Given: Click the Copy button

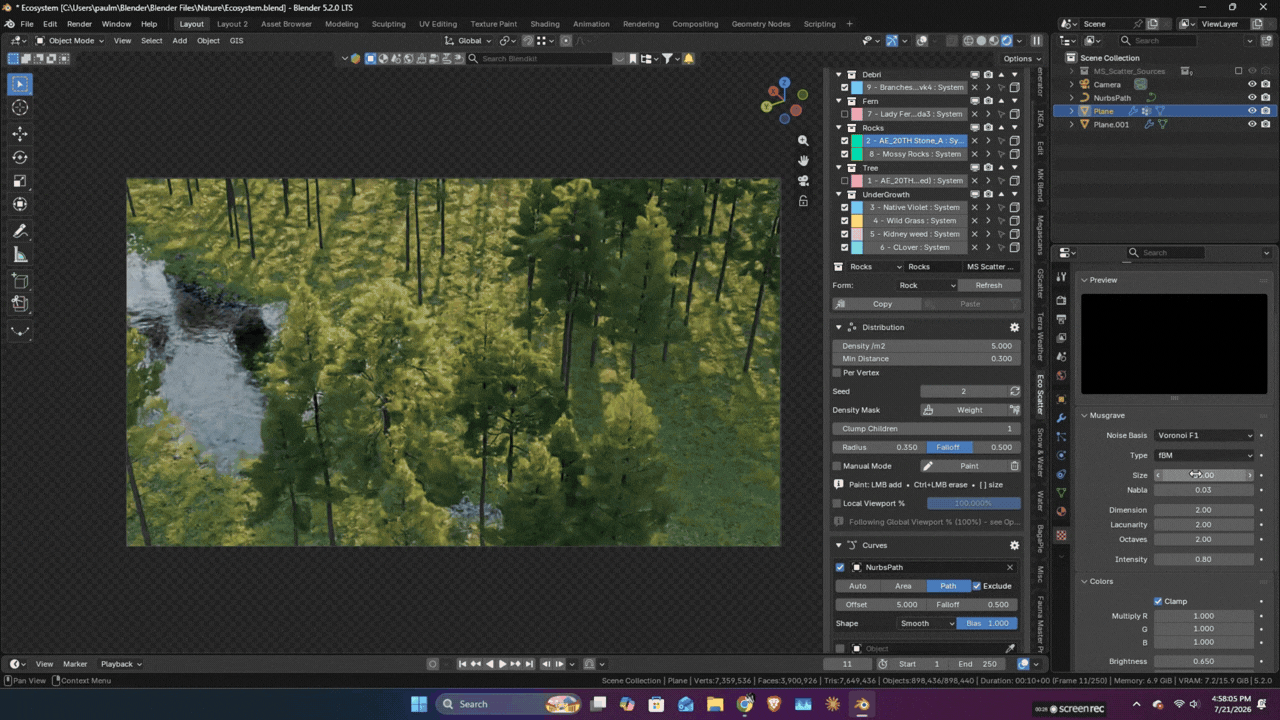Looking at the screenshot, I should [x=882, y=304].
